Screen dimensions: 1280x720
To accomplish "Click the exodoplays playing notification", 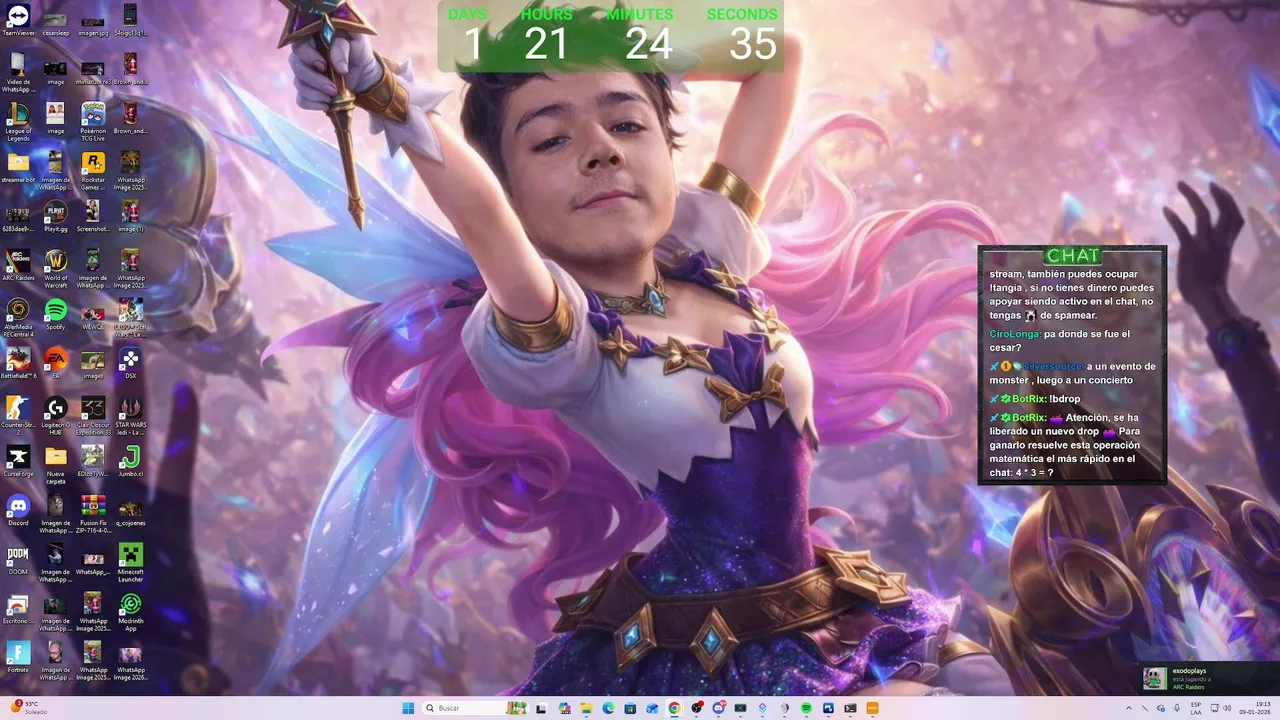I will point(1208,678).
